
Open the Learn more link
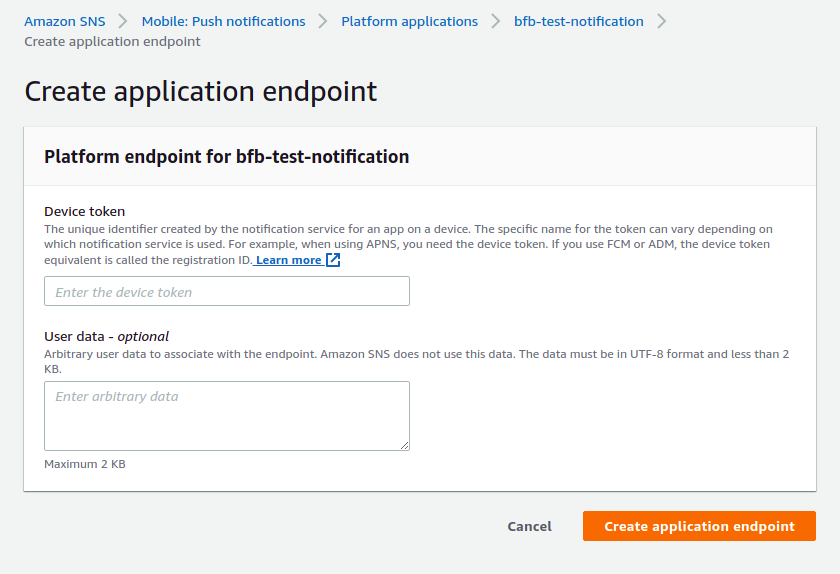(x=289, y=260)
